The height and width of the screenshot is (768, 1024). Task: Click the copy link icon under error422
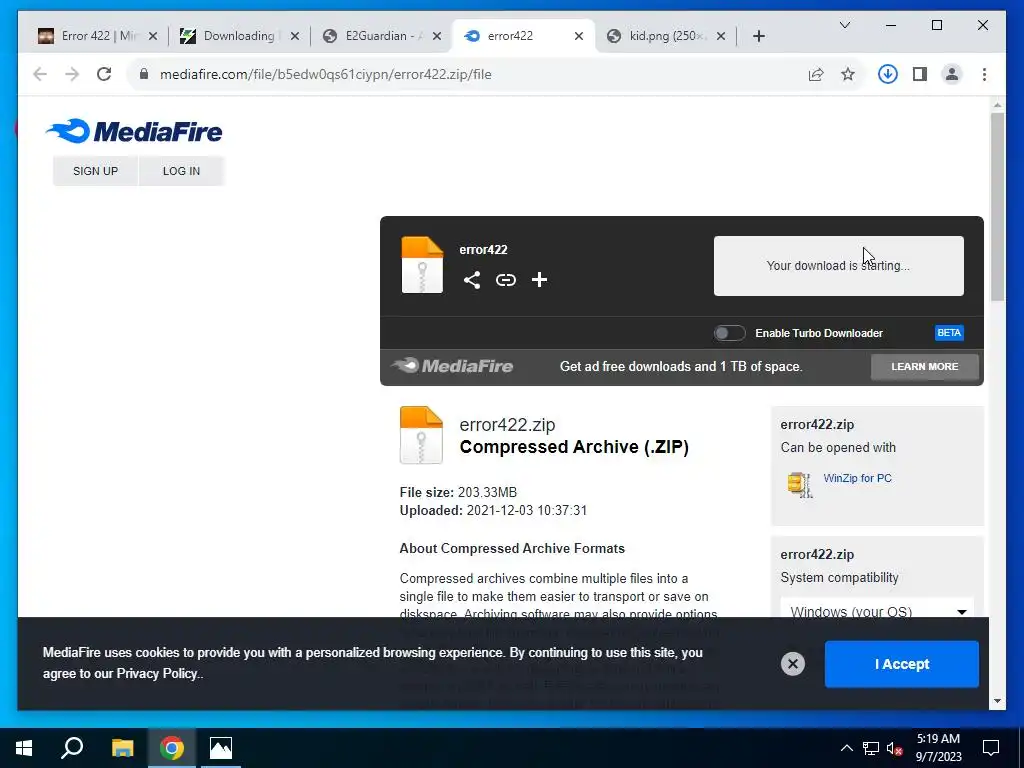pos(505,280)
